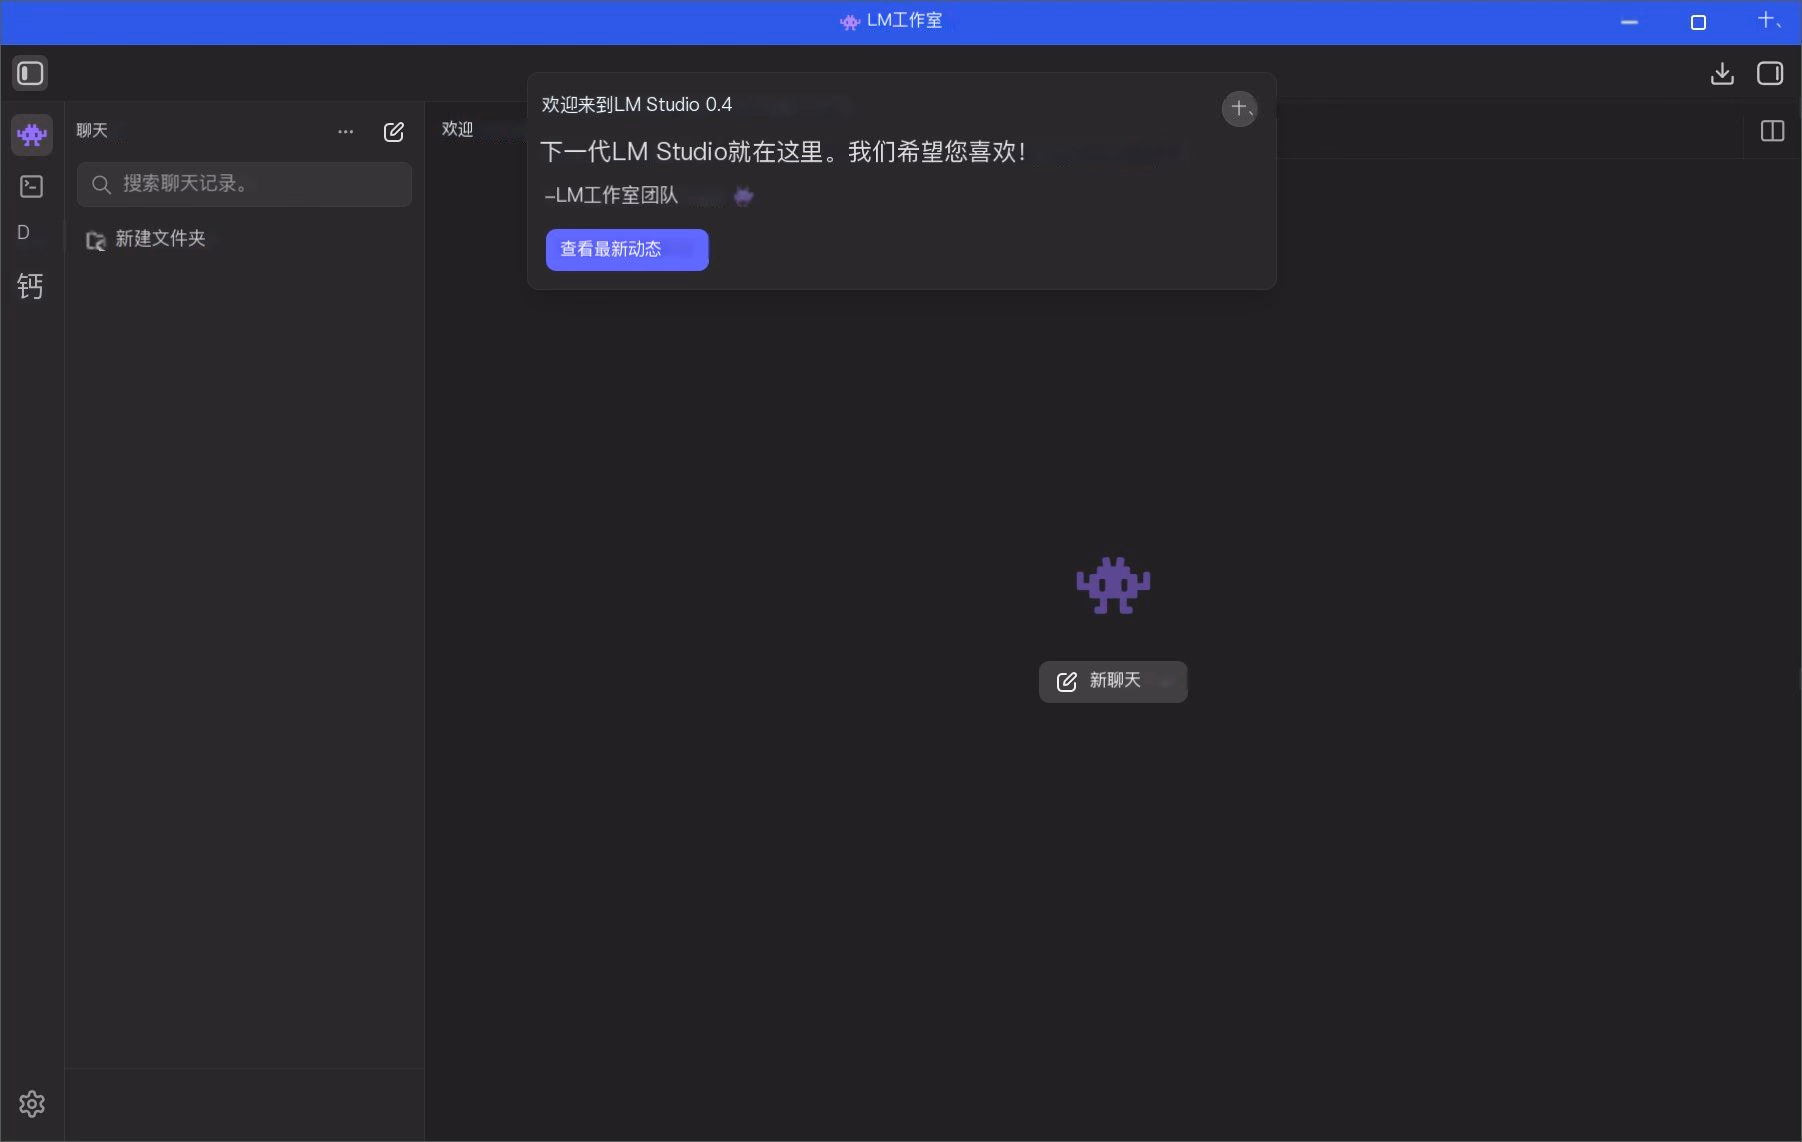Close the LM Studio 0.4 welcome popup
Image resolution: width=1802 pixels, height=1142 pixels.
coord(1240,108)
